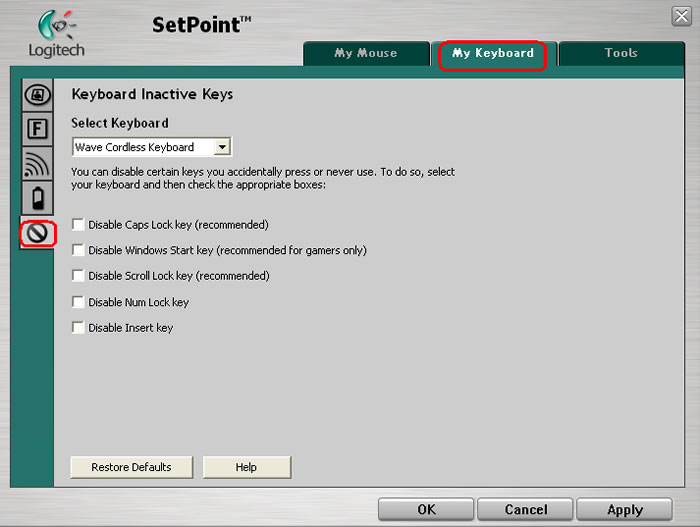Select the inactive keys prohibition icon
The image size is (700, 527).
pyautogui.click(x=38, y=233)
